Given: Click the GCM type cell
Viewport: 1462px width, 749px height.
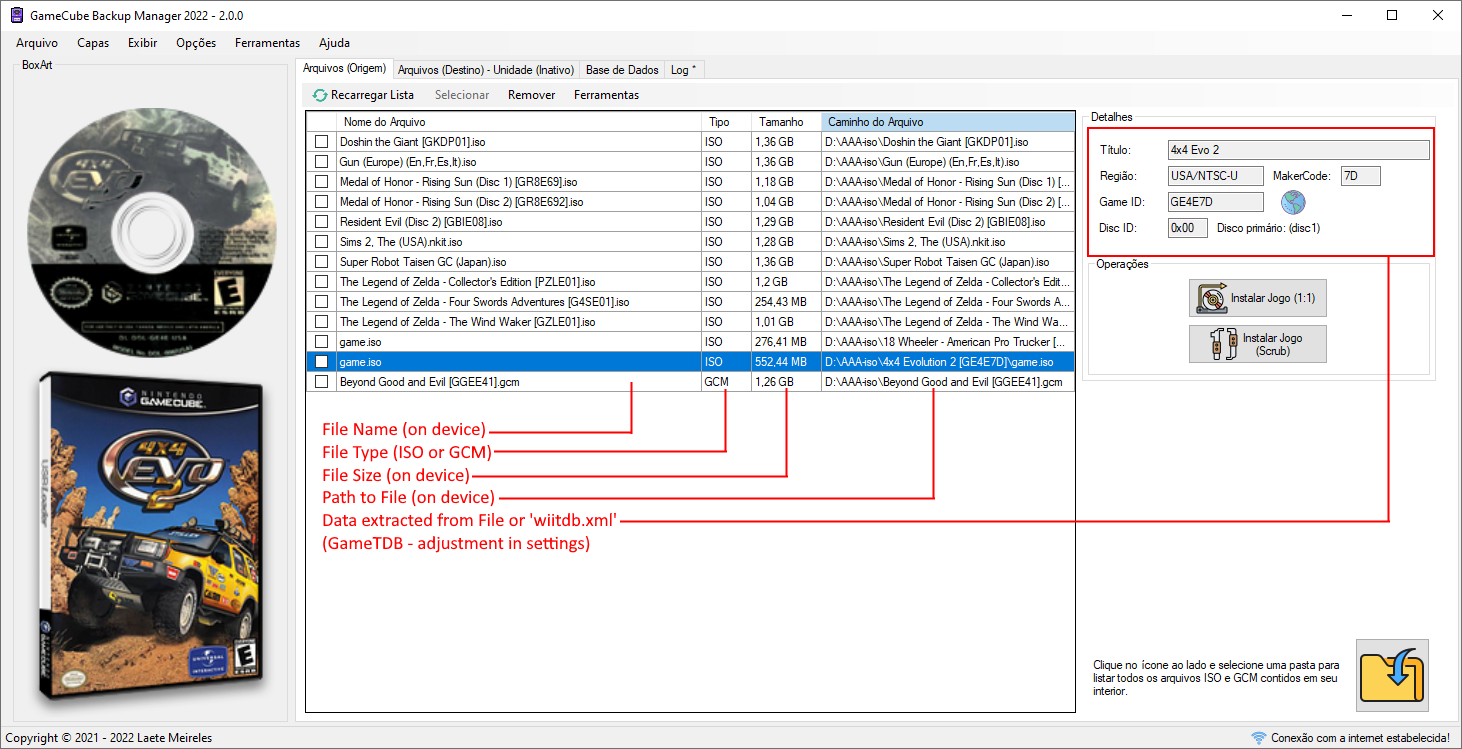Looking at the screenshot, I should tap(727, 382).
